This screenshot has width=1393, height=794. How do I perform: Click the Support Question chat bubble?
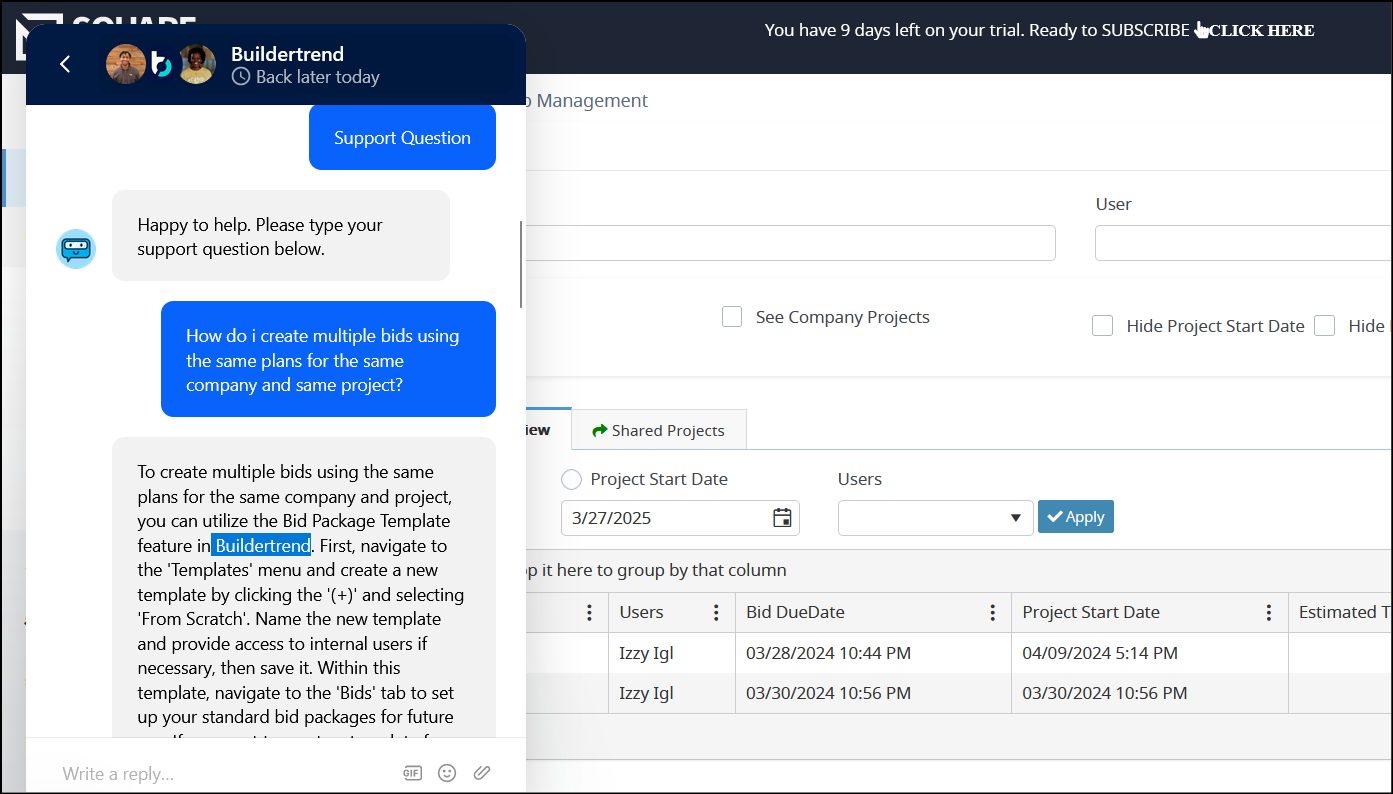pyautogui.click(x=402, y=138)
